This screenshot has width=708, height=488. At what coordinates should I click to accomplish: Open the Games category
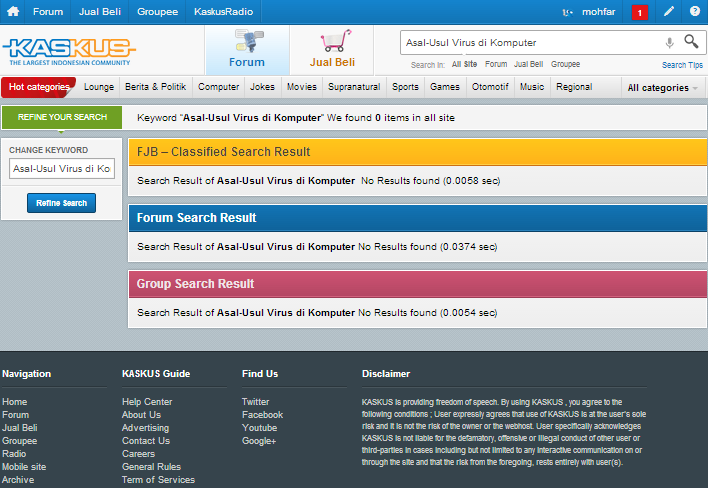[445, 87]
